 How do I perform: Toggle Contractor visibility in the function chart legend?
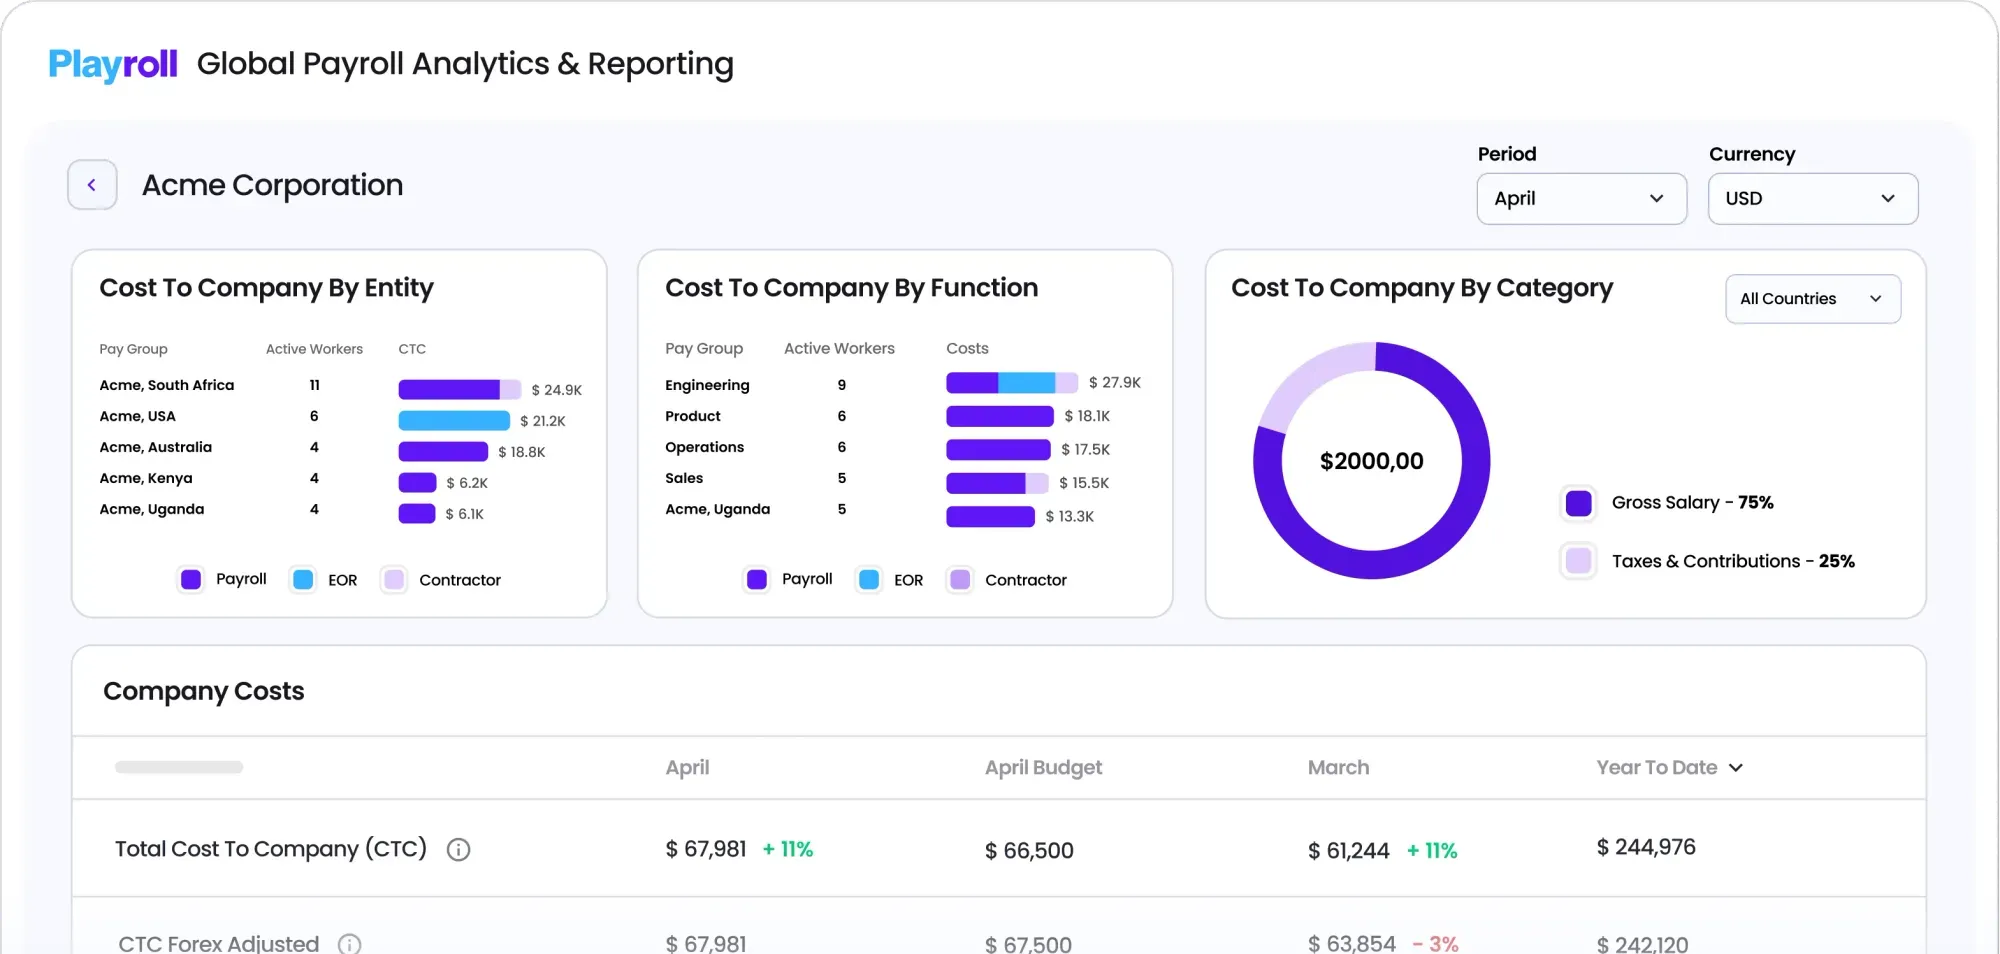(x=959, y=579)
